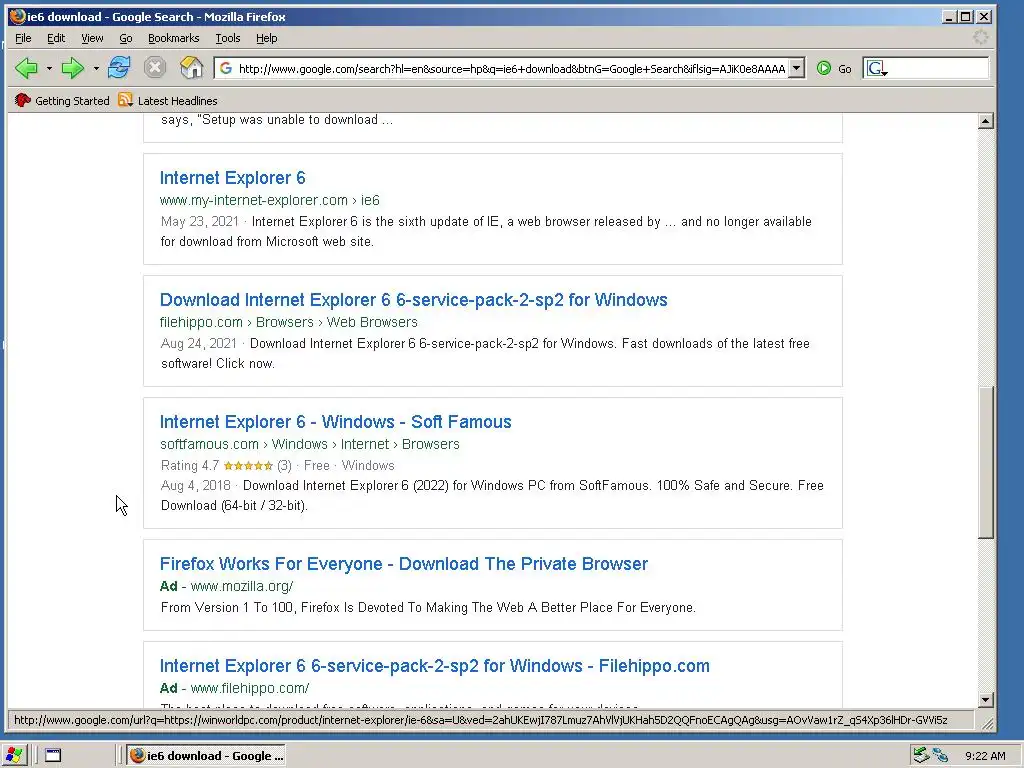The height and width of the screenshot is (768, 1024).
Task: Reload the page with the Refresh icon
Action: click(119, 67)
